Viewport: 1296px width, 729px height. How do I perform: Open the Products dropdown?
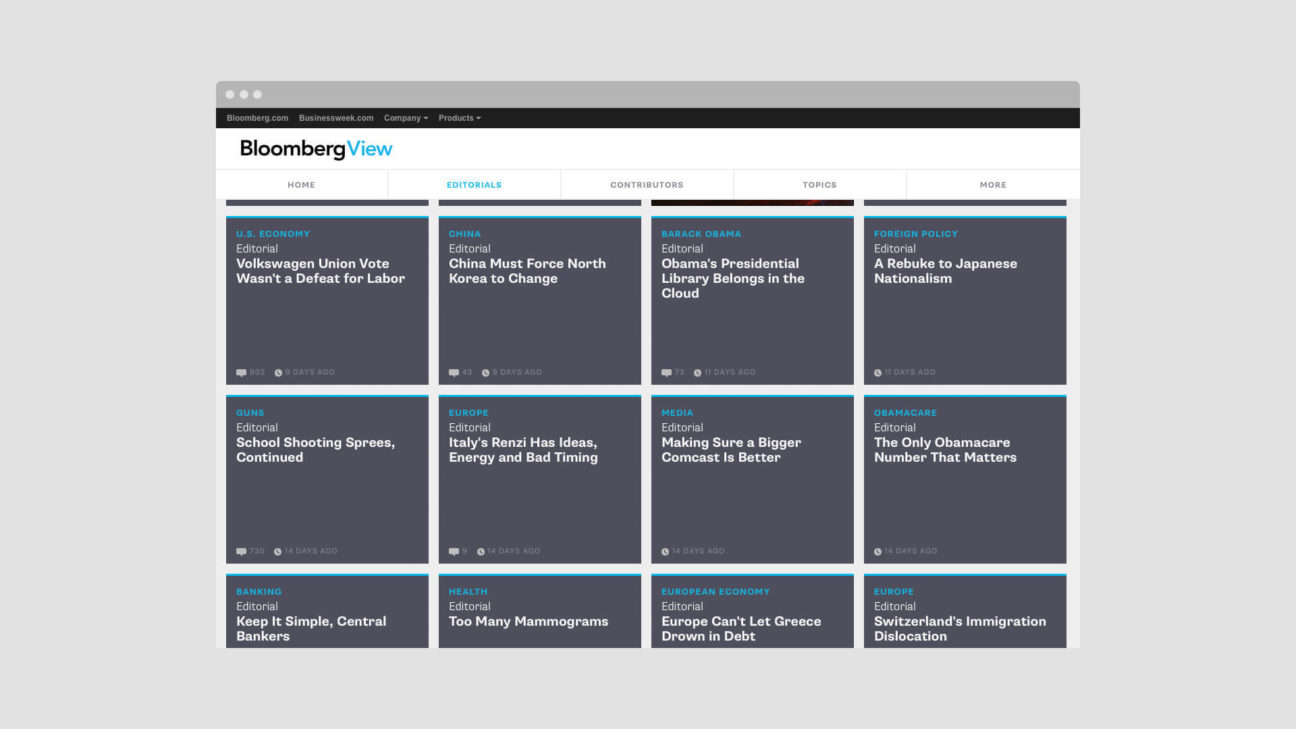coord(459,117)
